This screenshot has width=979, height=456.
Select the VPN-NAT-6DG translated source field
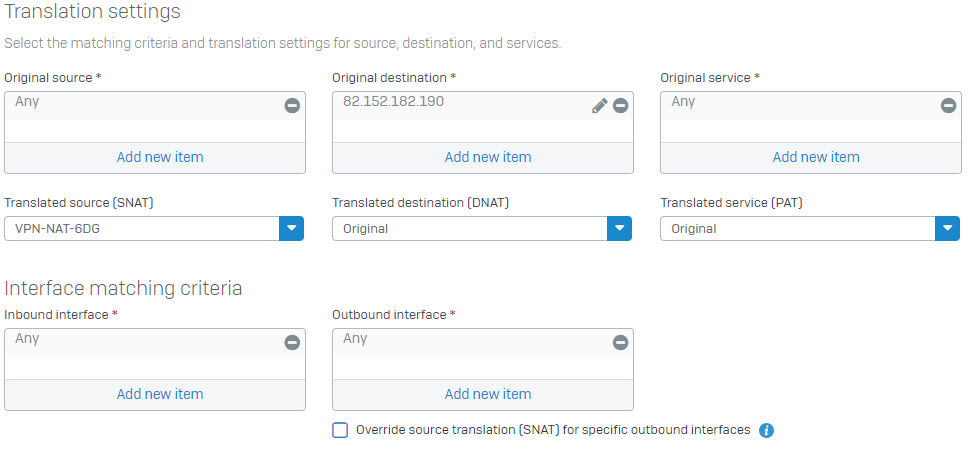(x=142, y=229)
